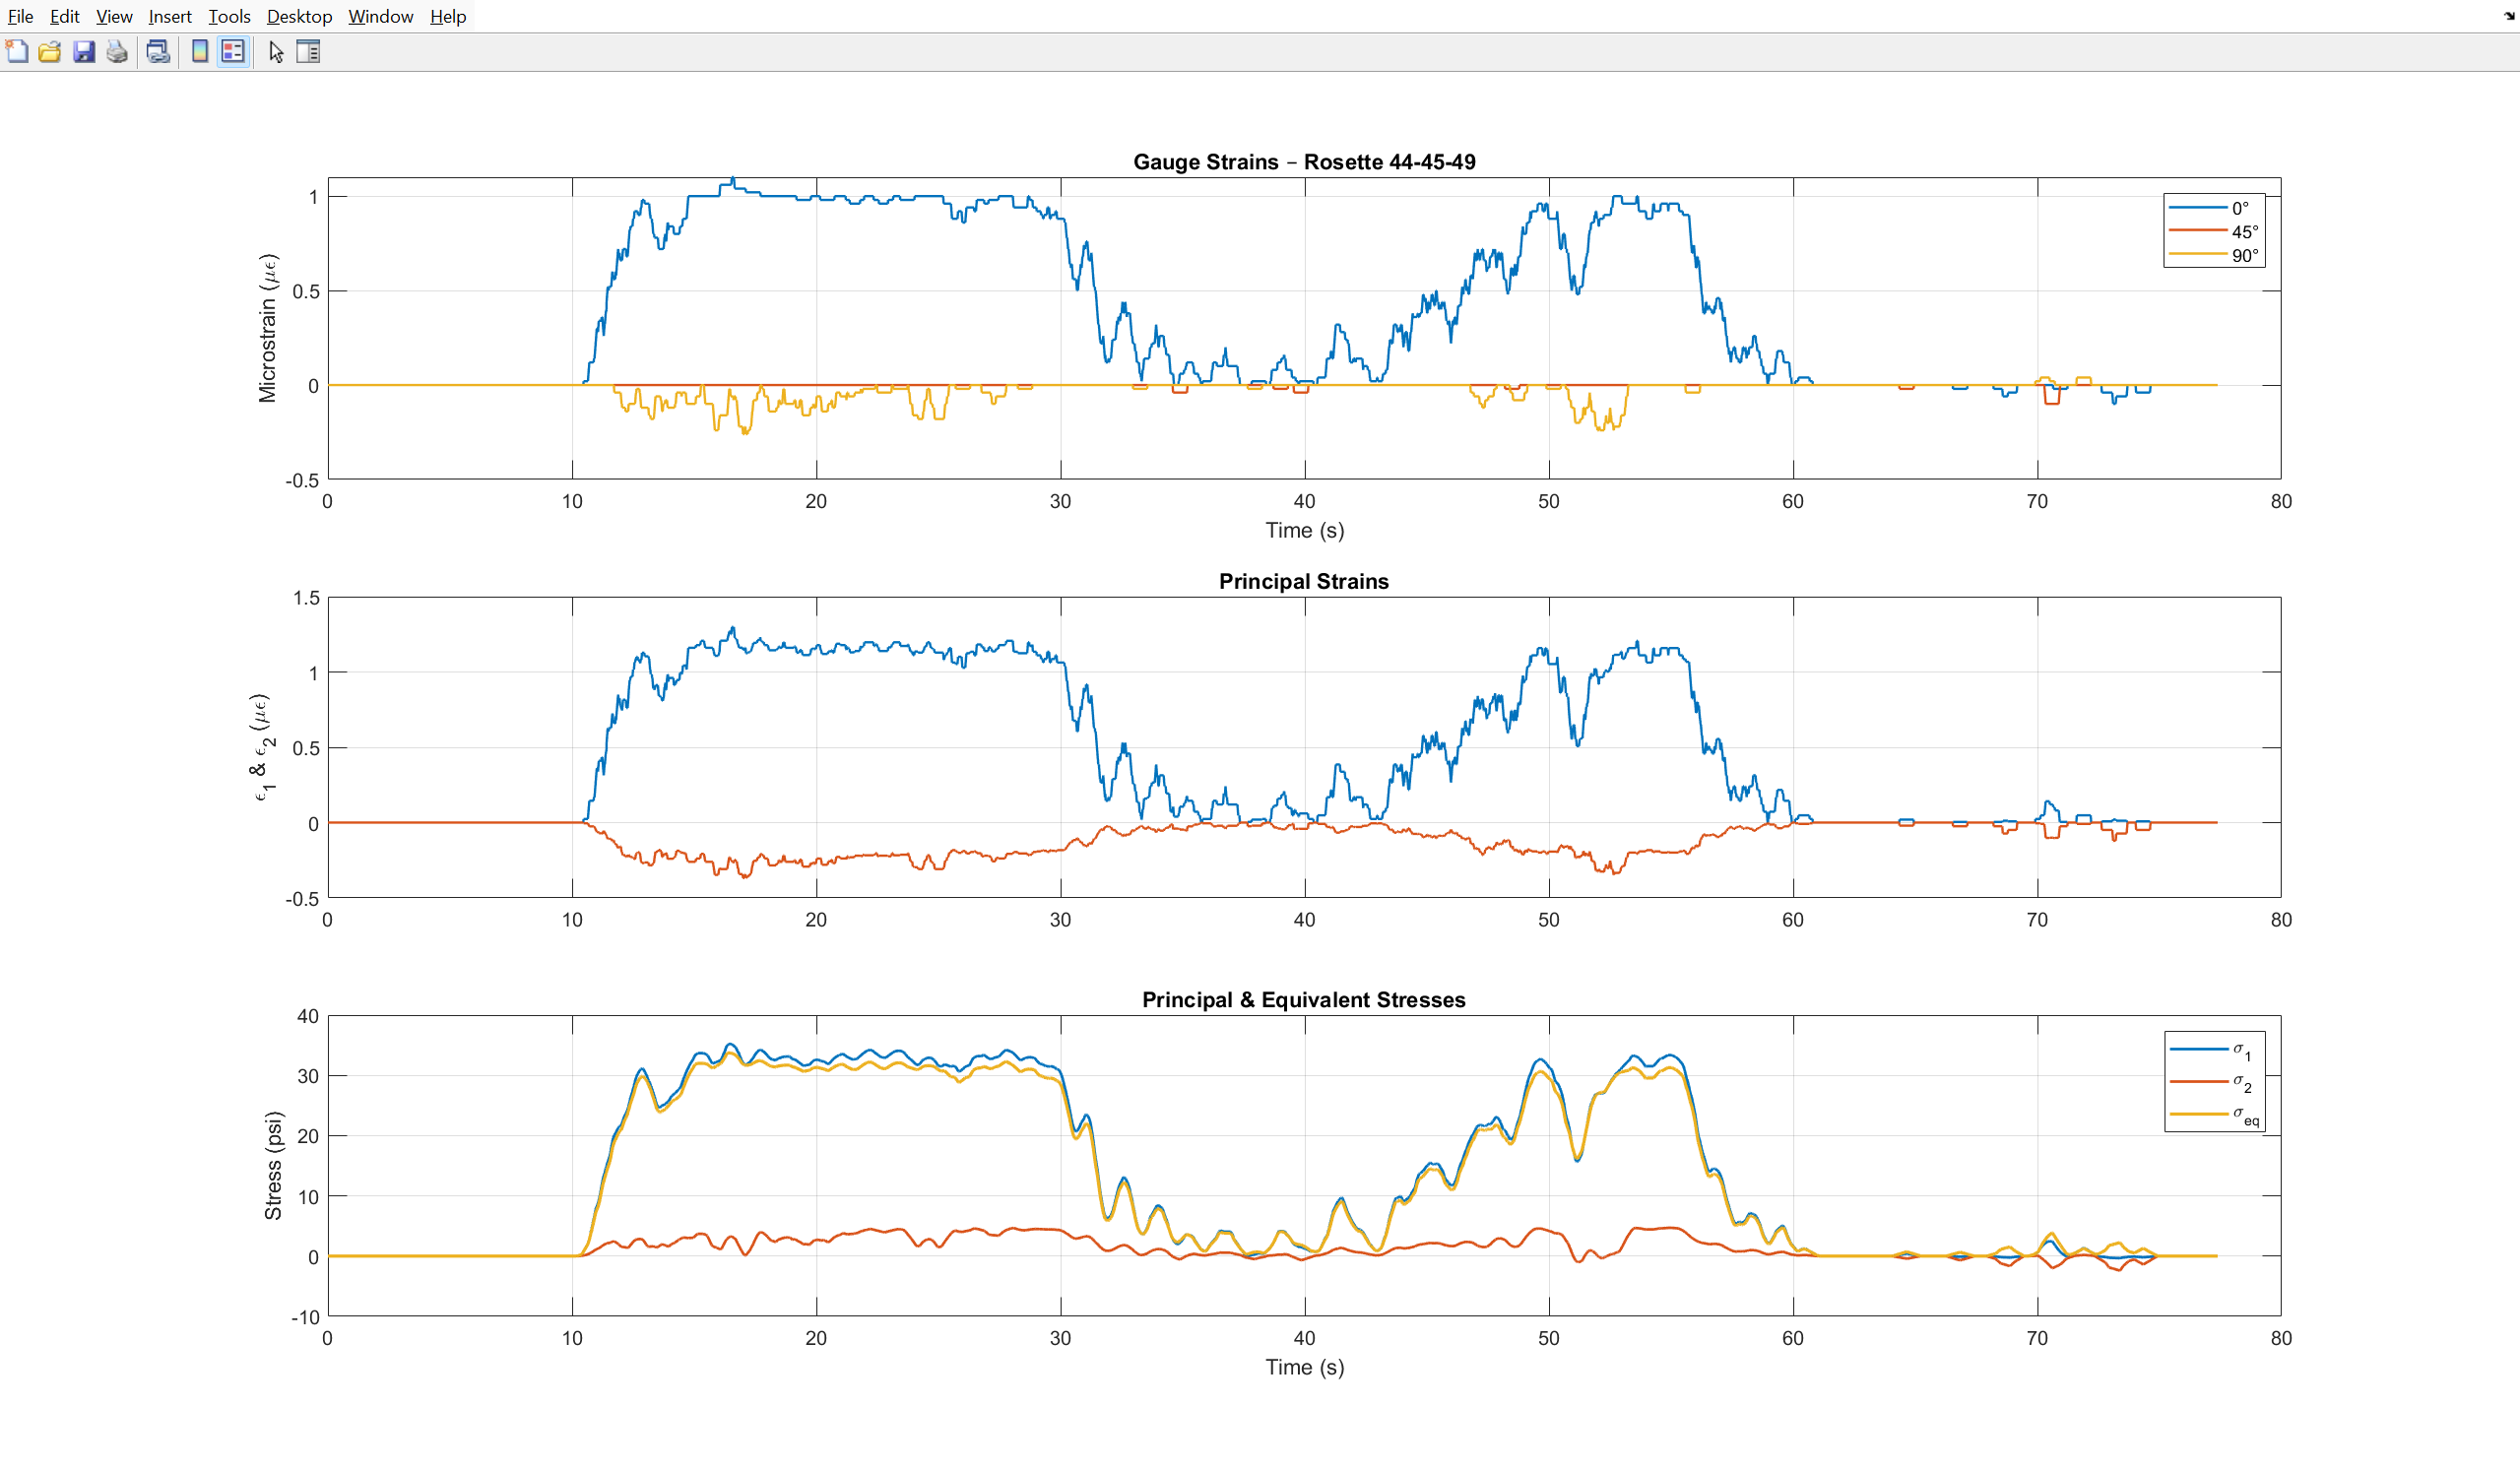Open the Insert menu
The width and height of the screenshot is (2520, 1470).
[170, 16]
